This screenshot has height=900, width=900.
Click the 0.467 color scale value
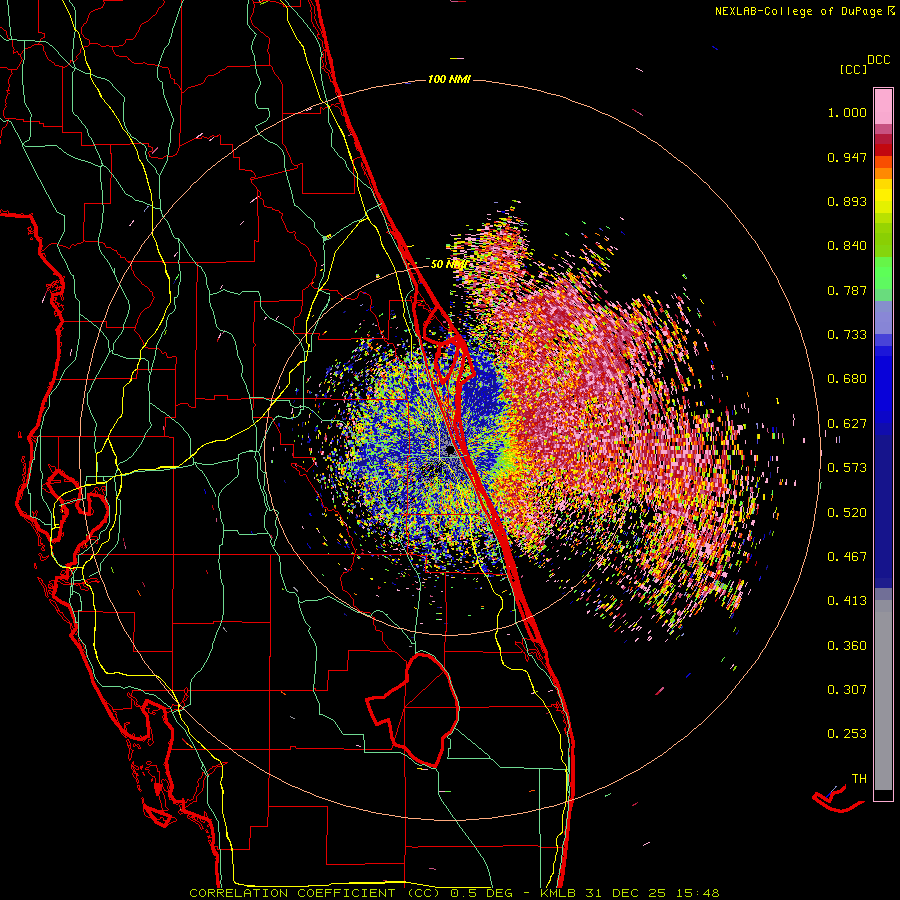tap(847, 557)
